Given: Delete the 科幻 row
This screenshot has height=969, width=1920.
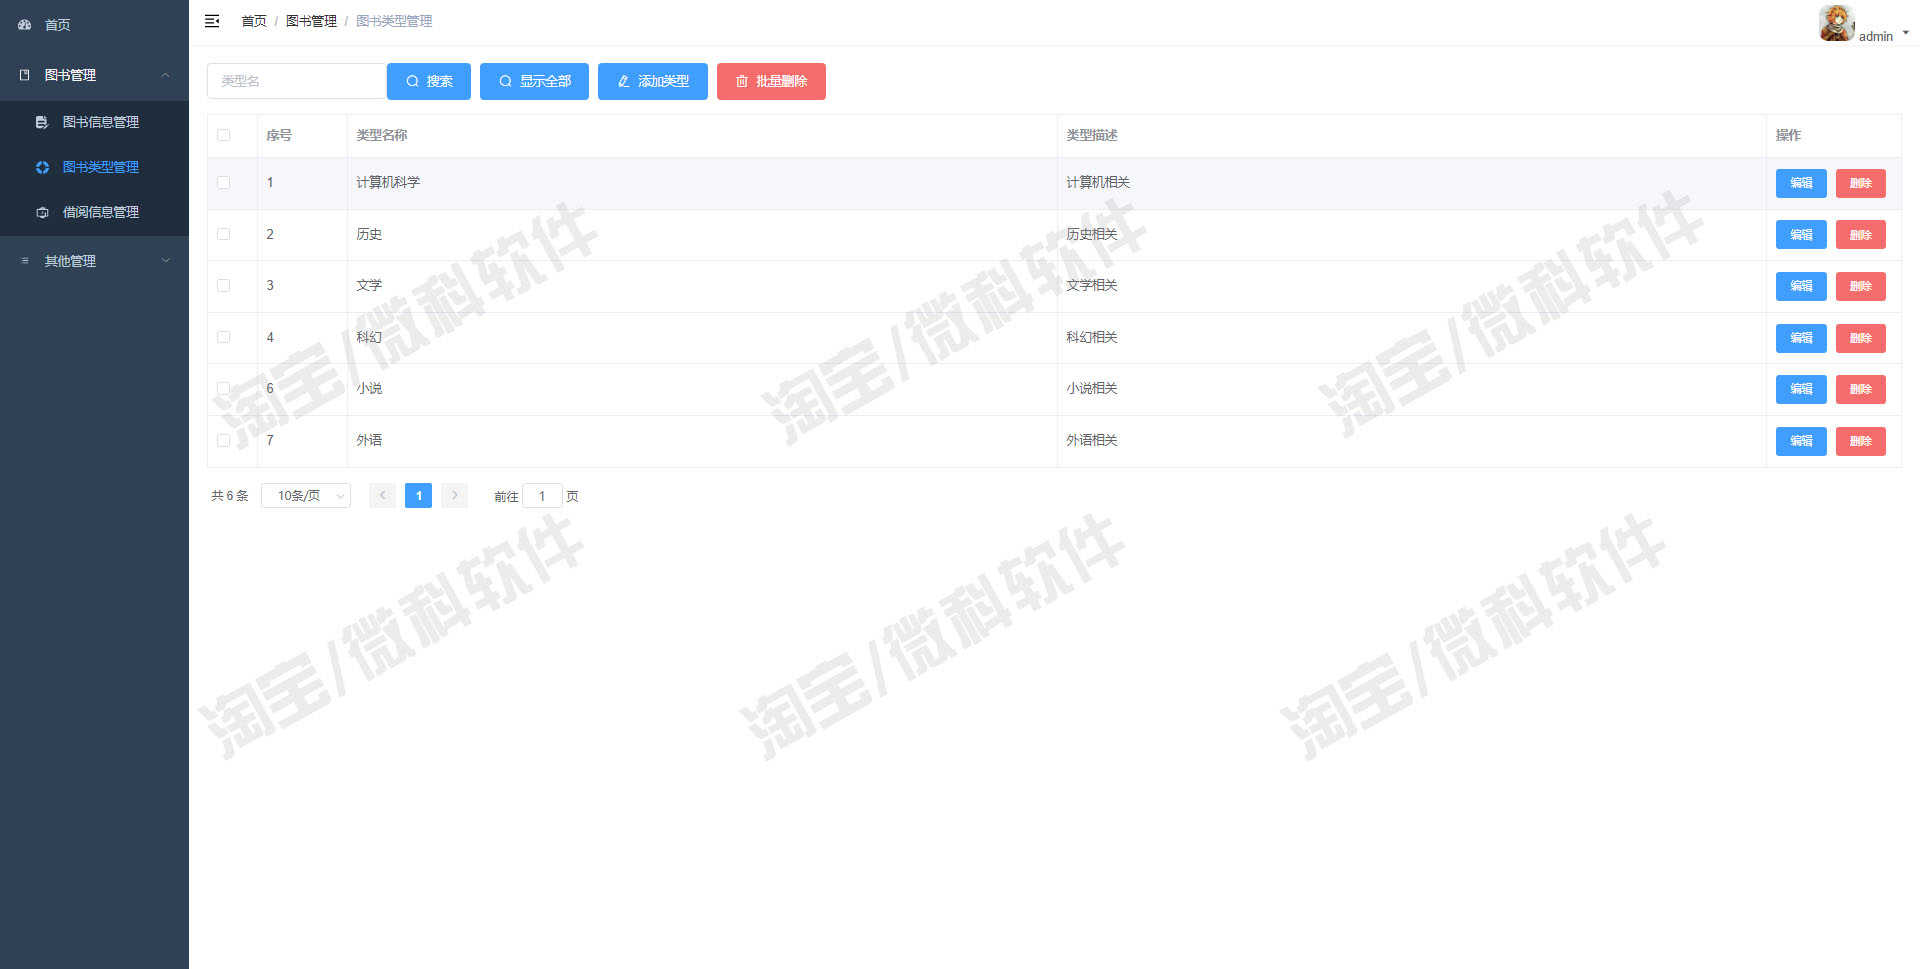Looking at the screenshot, I should (1860, 338).
